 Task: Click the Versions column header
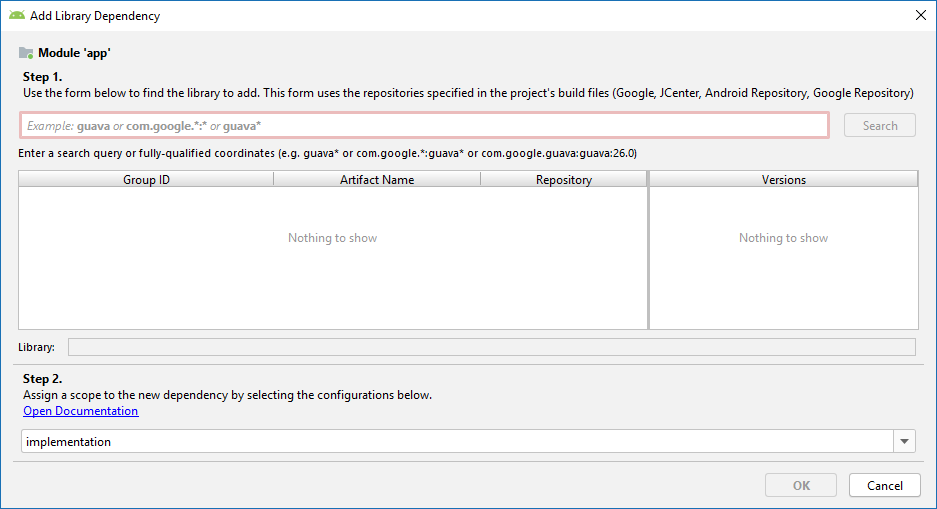[x=783, y=179]
